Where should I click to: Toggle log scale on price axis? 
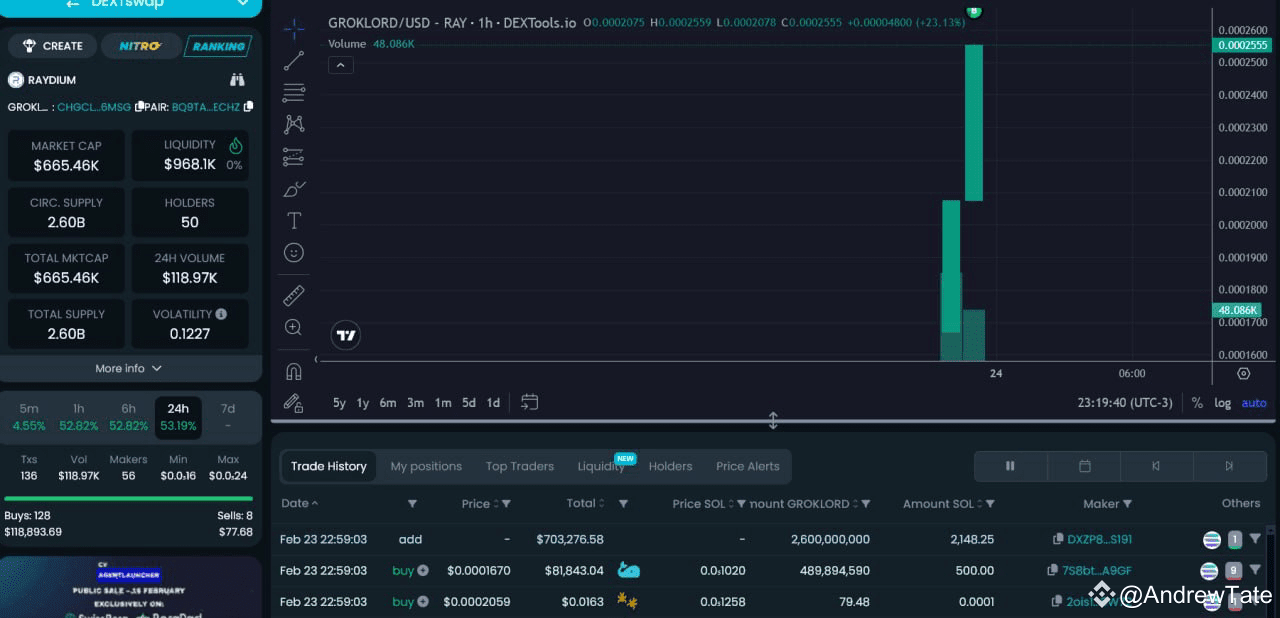(1222, 403)
